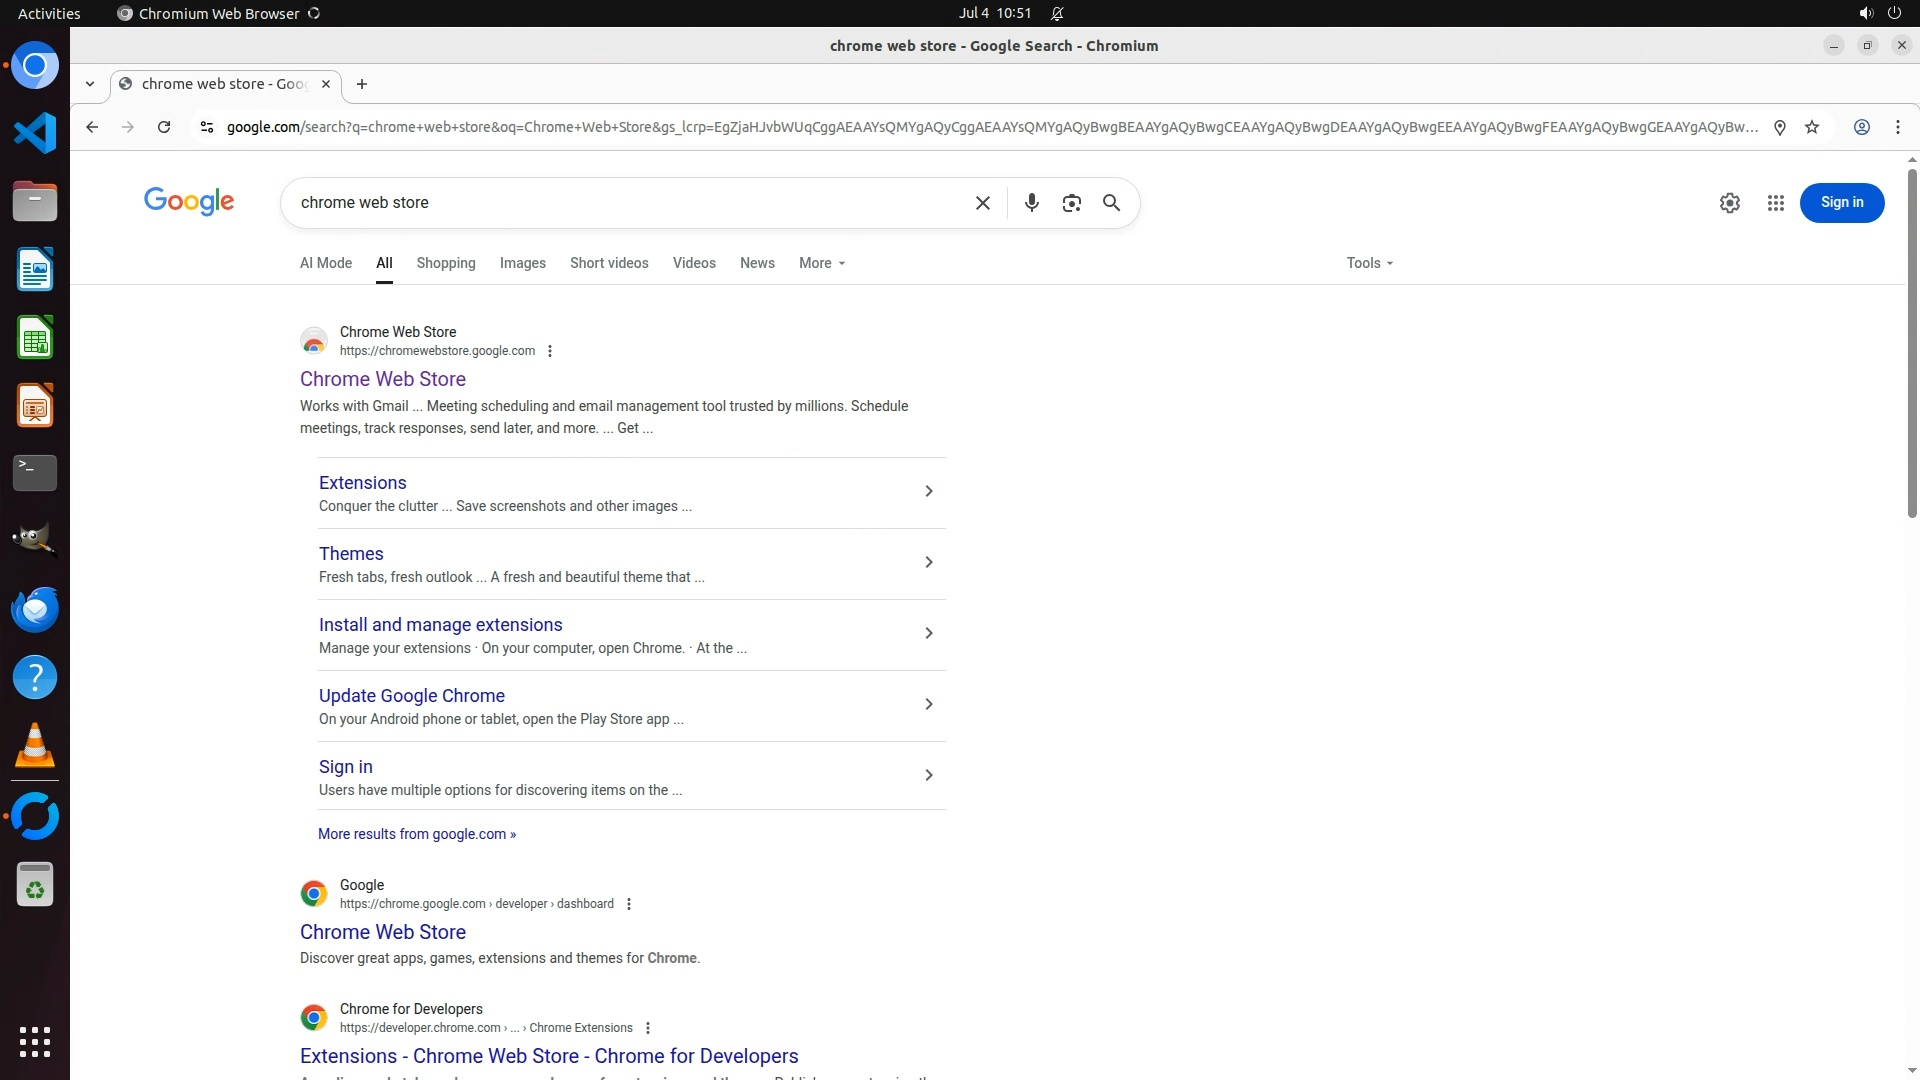Viewport: 1920px width, 1080px height.
Task: Click More results from google.com link
Action: (x=416, y=834)
